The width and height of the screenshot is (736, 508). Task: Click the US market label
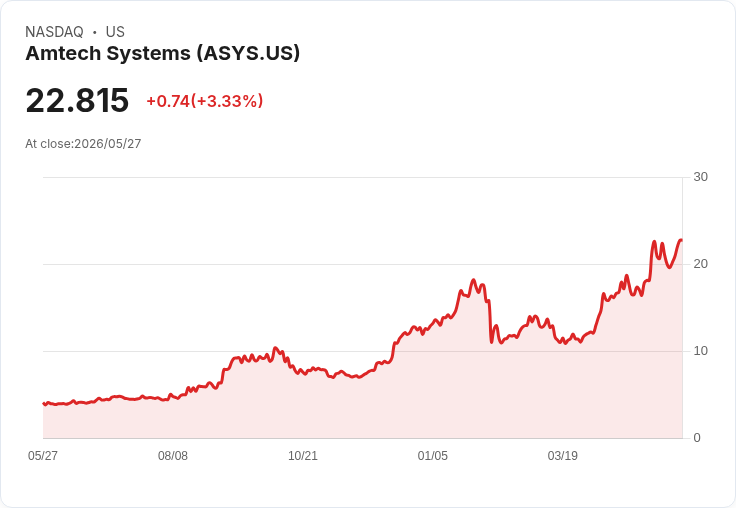click(115, 32)
